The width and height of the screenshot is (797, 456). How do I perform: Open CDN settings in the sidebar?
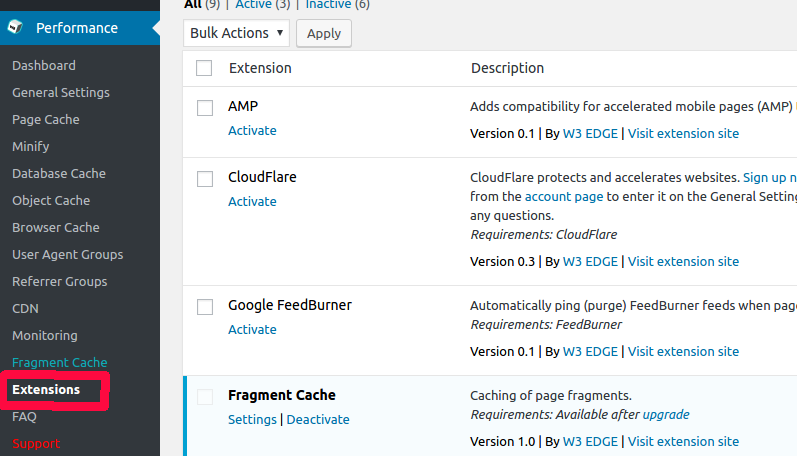pyautogui.click(x=25, y=308)
